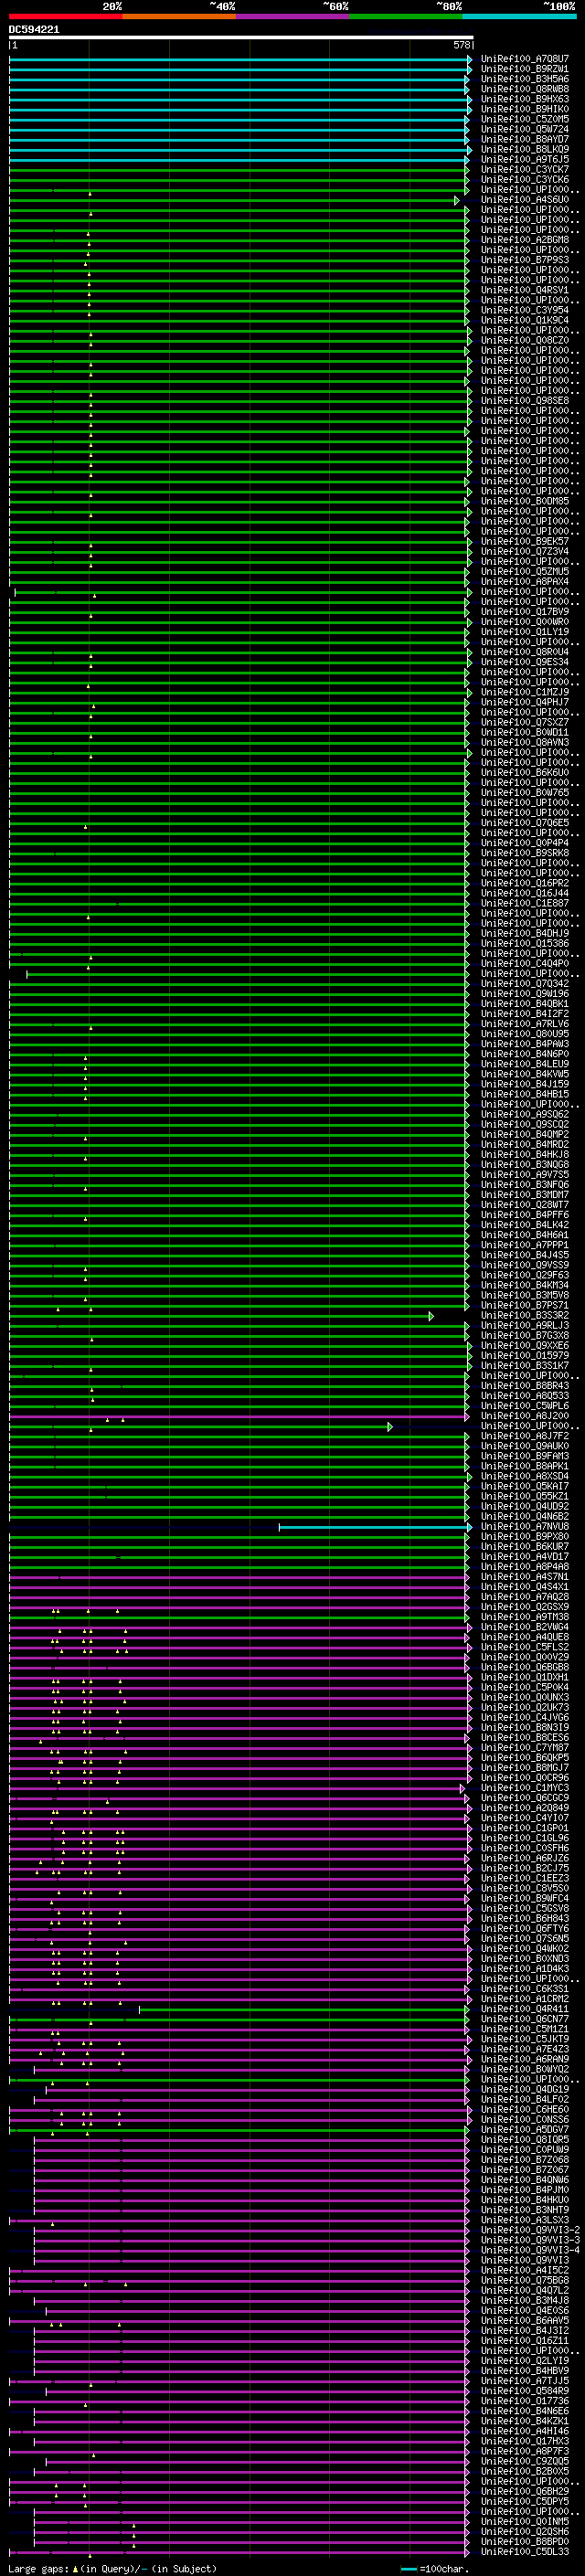Select hit label UniRef100_Q4DG19
Image resolution: width=585 pixels, height=2576 pixels.
pyautogui.click(x=525, y=2089)
